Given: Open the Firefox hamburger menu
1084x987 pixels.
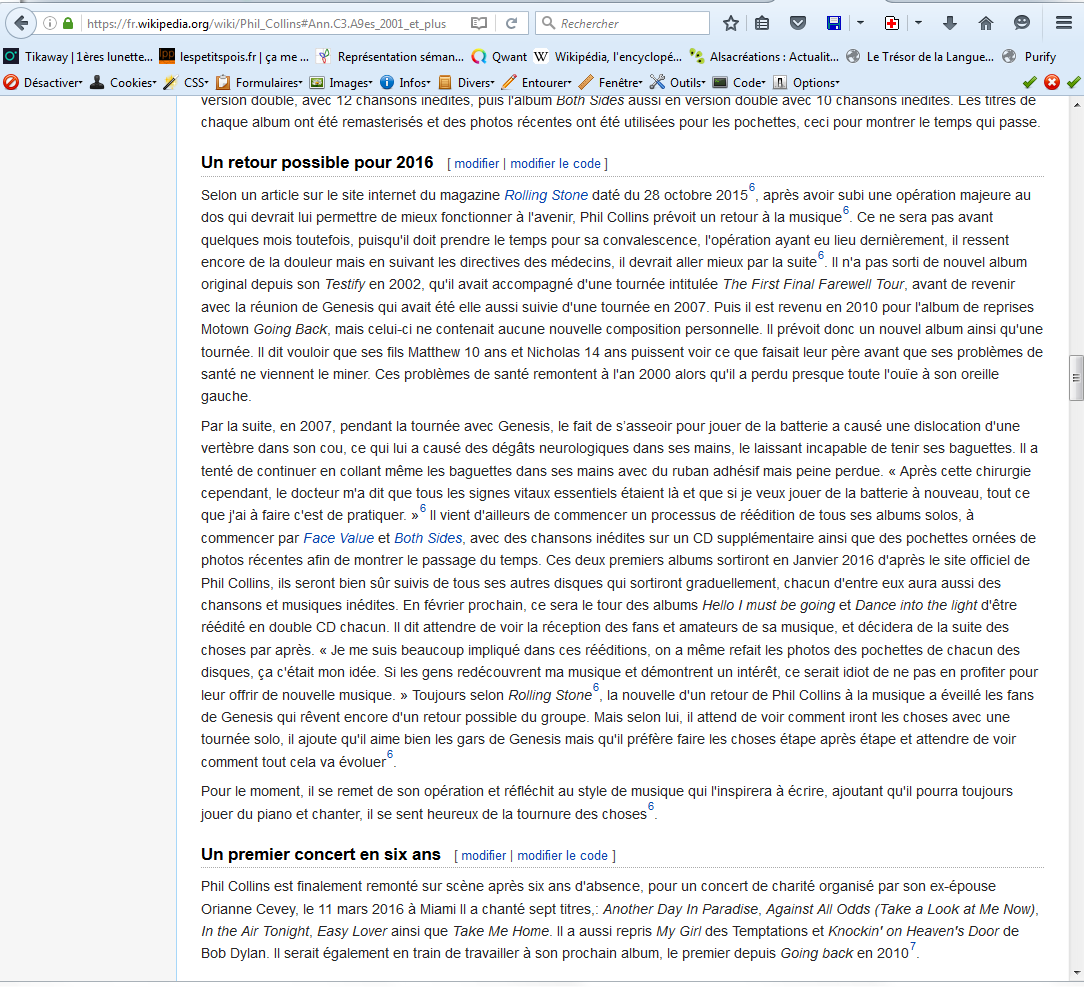Looking at the screenshot, I should tap(1063, 23).
